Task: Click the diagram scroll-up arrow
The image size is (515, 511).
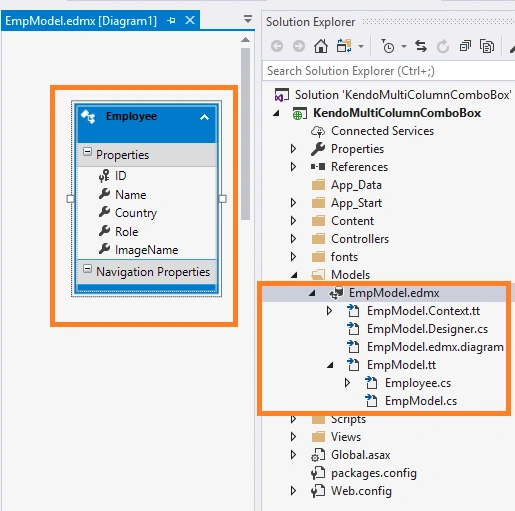Action: click(245, 40)
